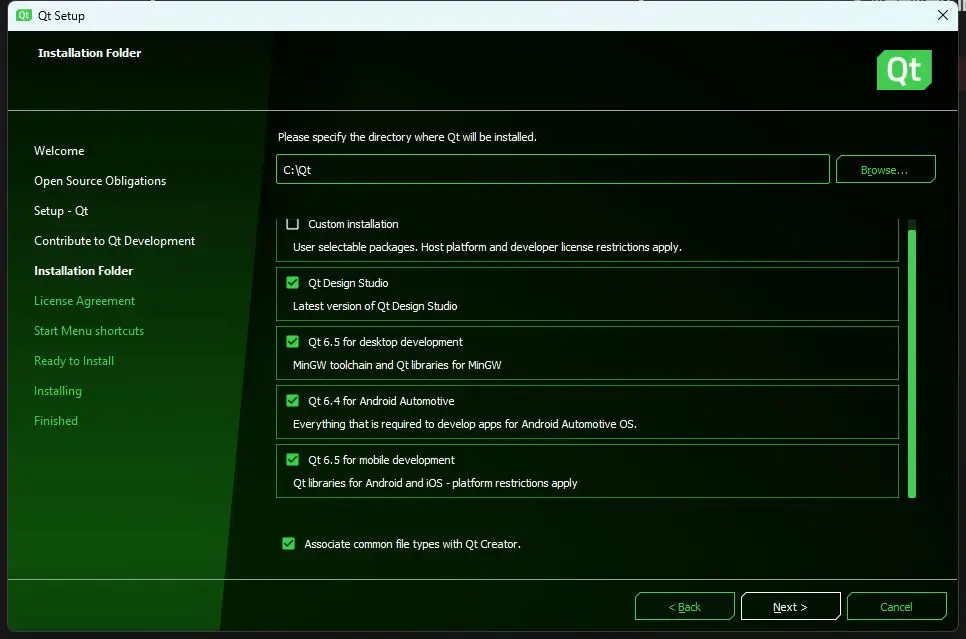Click 'Qt libraries for Android and iOS' description
Screen dimensions: 966x639
point(435,483)
